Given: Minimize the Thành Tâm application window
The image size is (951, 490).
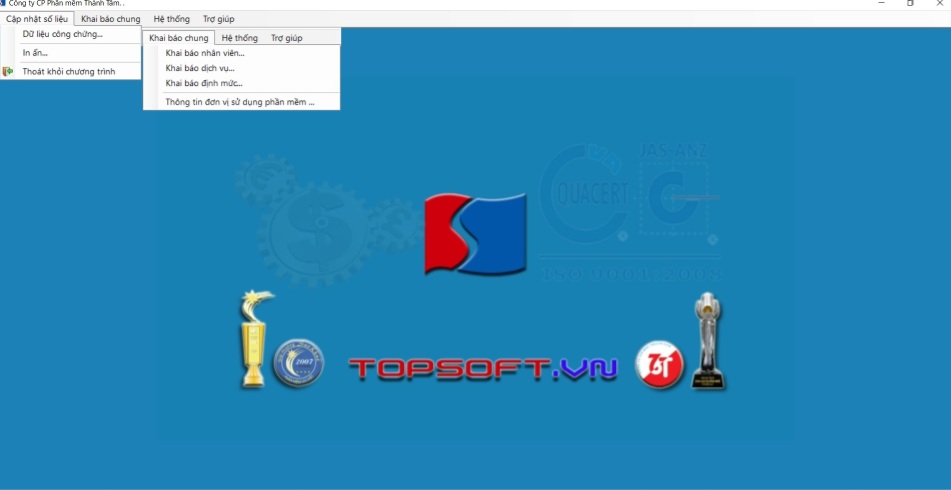Looking at the screenshot, I should click(881, 3).
